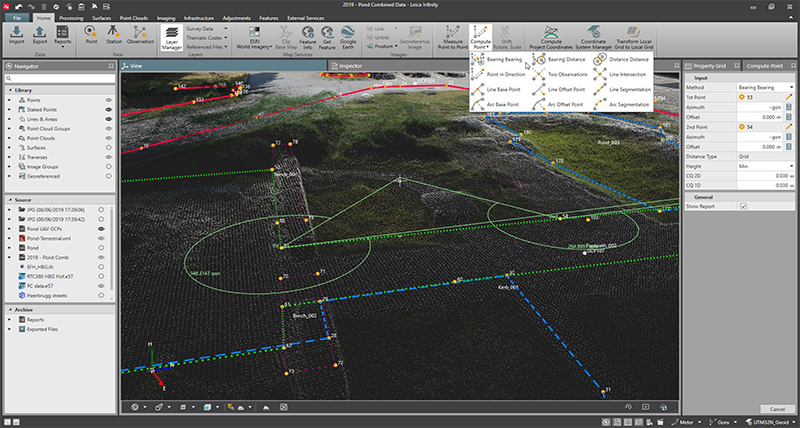Collapse the Library section in Navigator
Screen dimensions: 800x428
(x=10, y=90)
